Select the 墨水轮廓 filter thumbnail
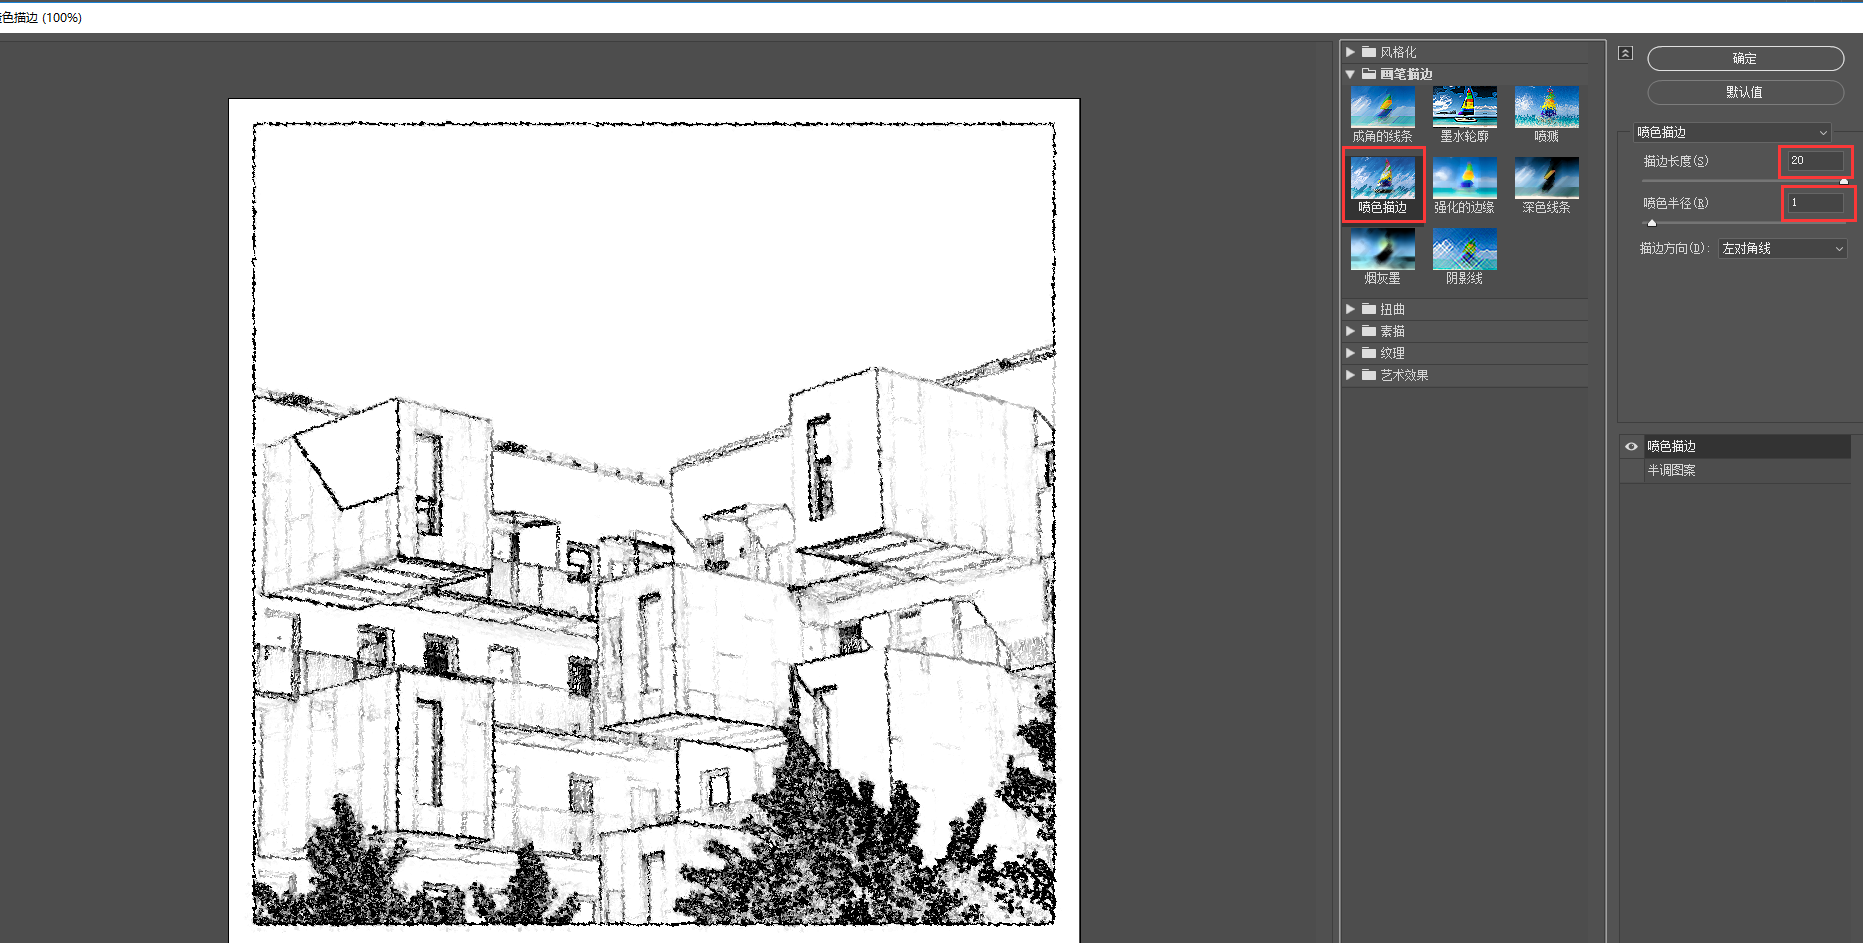 pyautogui.click(x=1464, y=107)
